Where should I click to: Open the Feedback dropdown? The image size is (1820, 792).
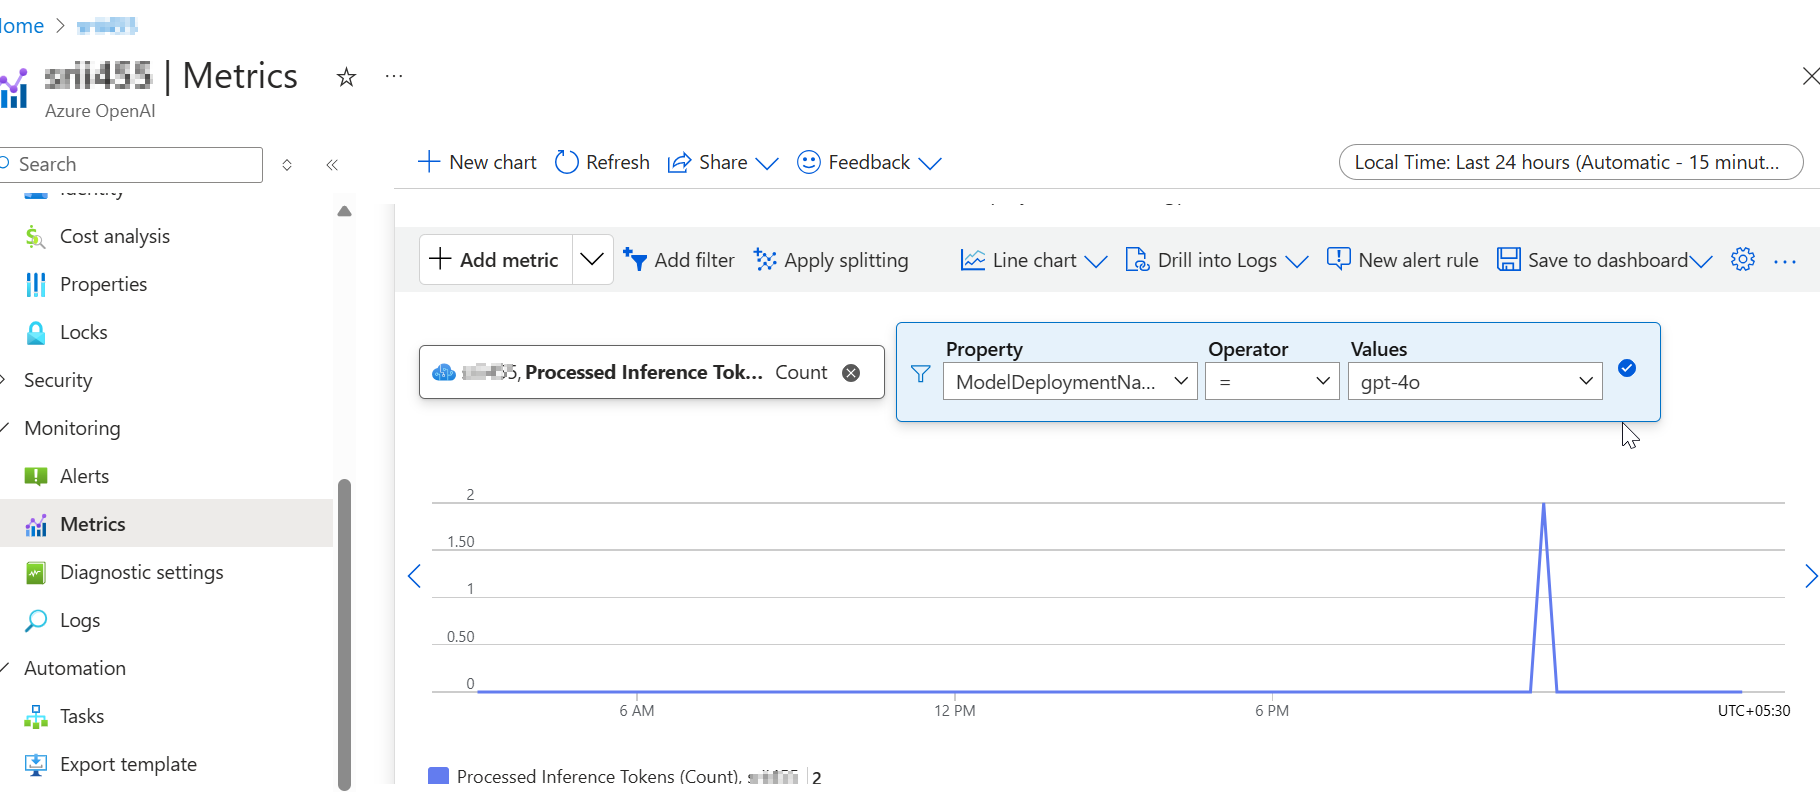869,162
